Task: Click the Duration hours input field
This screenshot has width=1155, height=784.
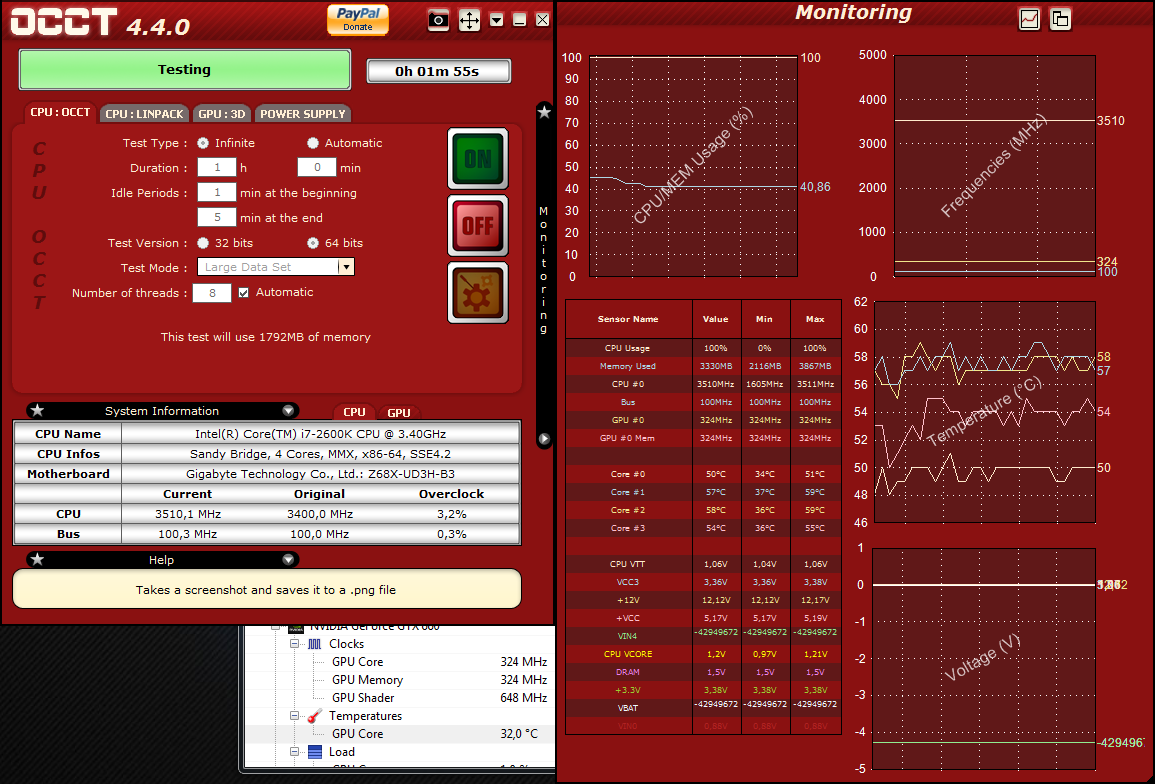Action: click(216, 168)
